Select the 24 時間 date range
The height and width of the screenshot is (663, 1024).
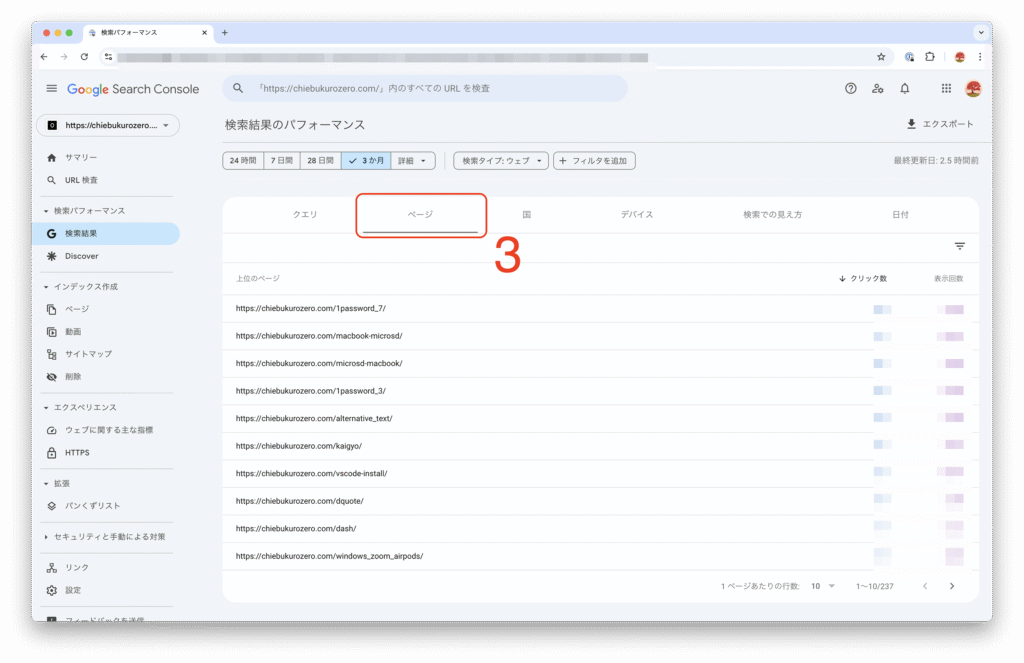tap(243, 161)
